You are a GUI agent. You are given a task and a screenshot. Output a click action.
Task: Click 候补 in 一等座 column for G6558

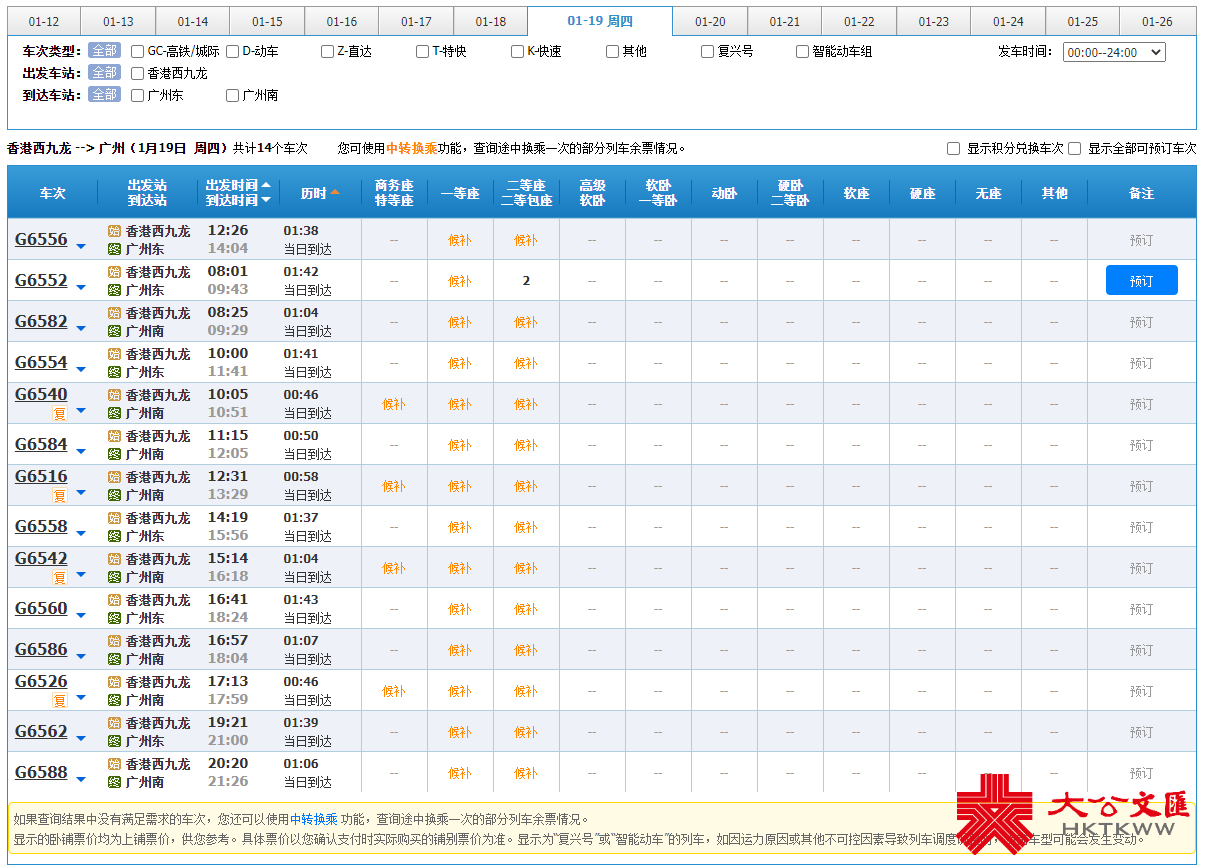coord(459,527)
